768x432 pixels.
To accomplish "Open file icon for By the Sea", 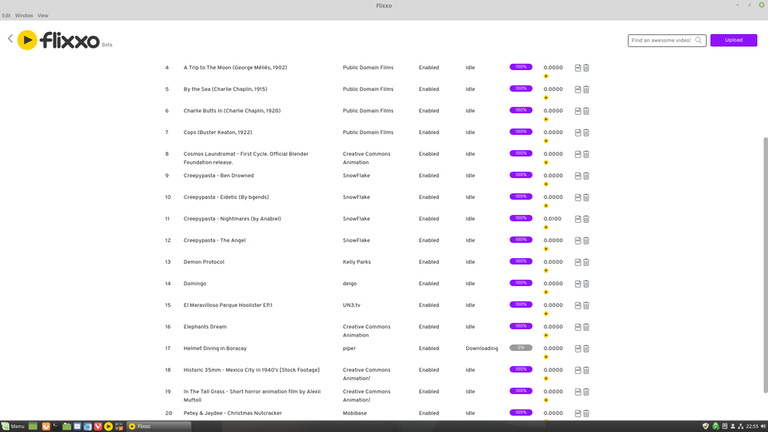I will pos(578,90).
